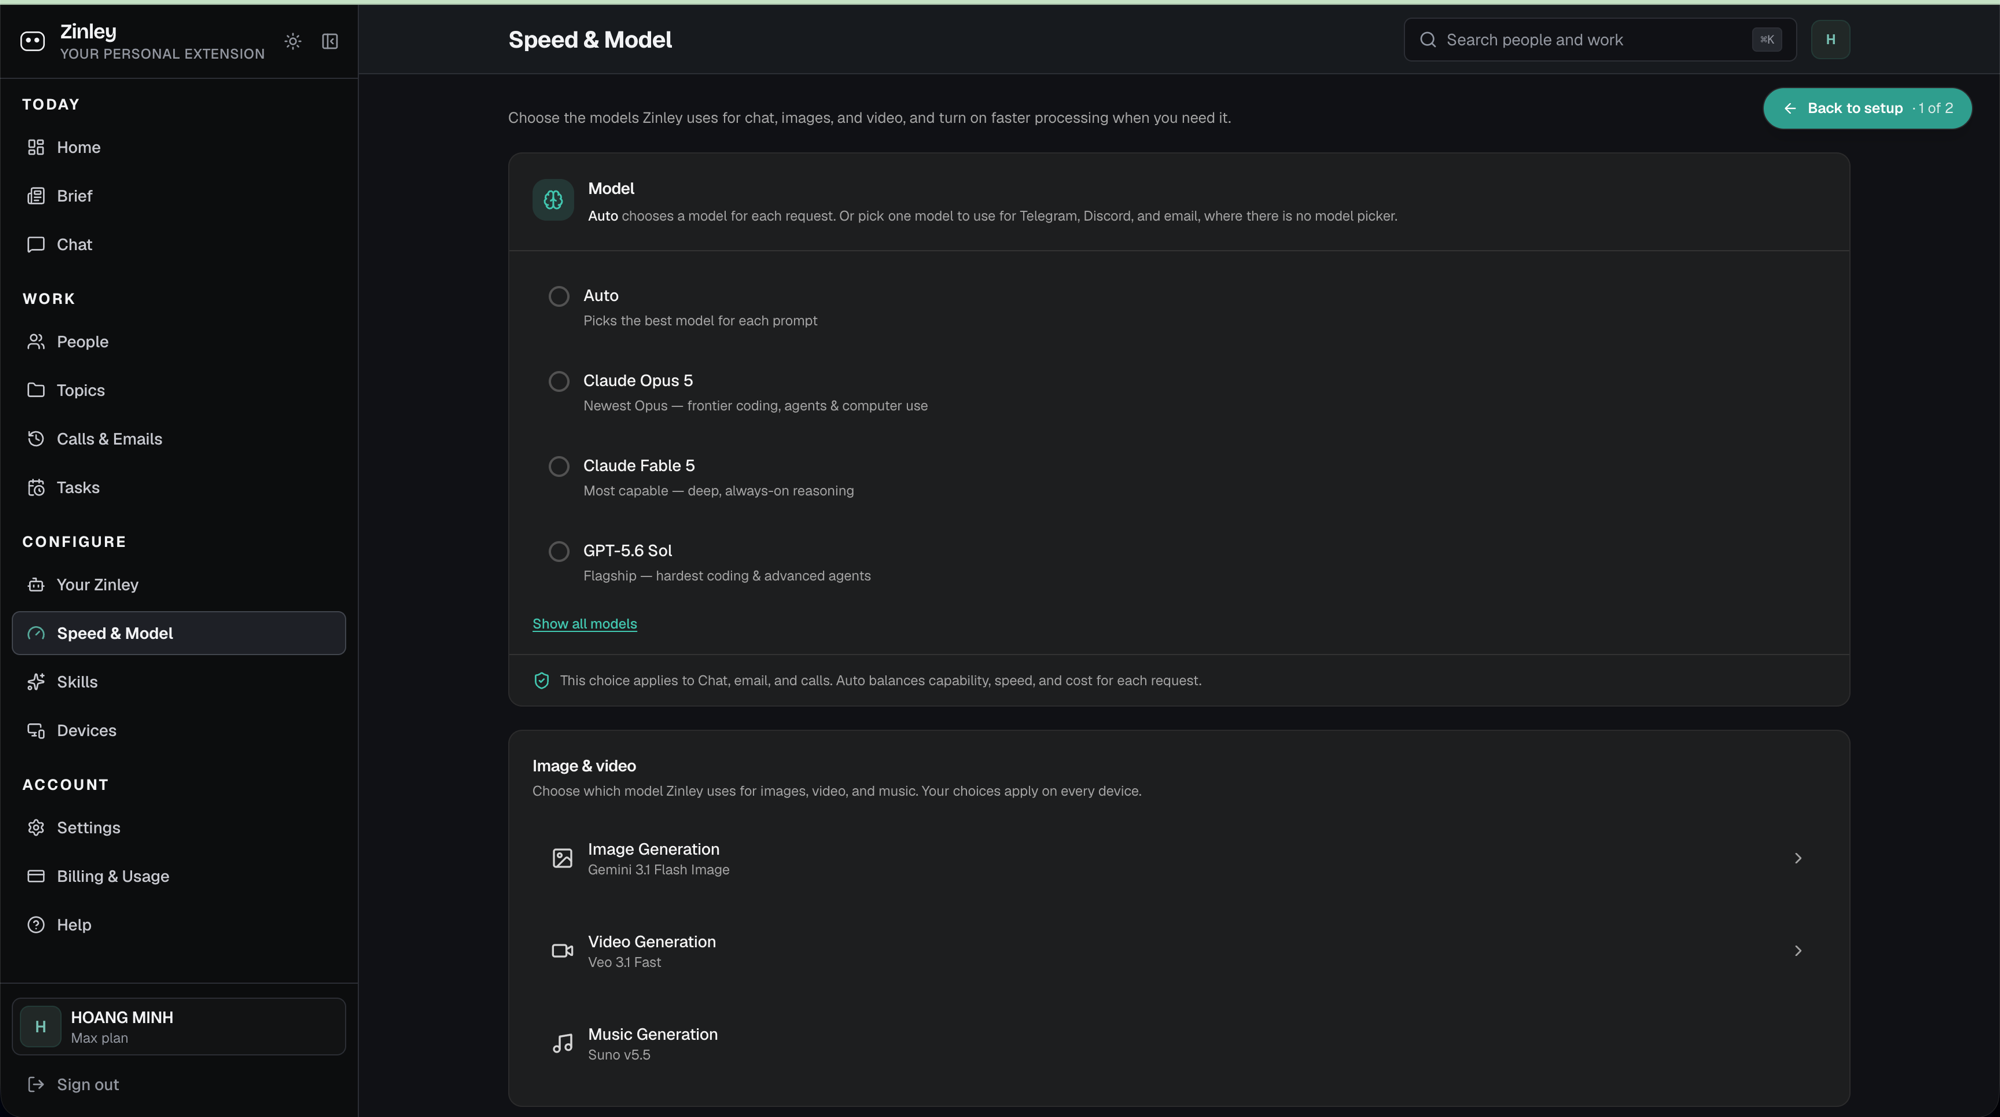Click the ⌘K shortcut badge
Screen dimensions: 2000x1117
[x=1767, y=40]
